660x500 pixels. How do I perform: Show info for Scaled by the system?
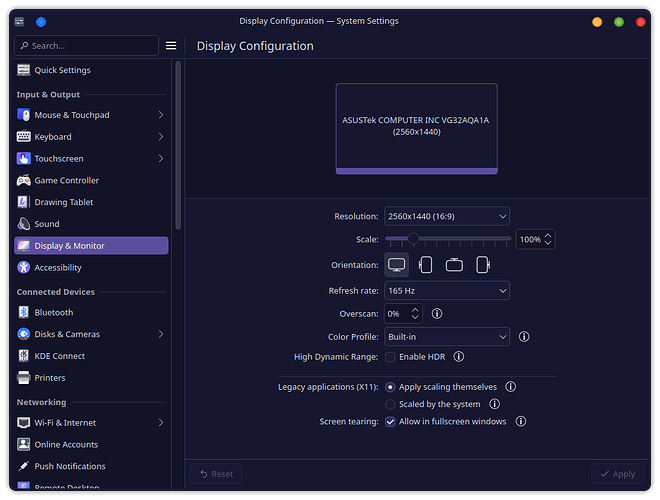pos(495,404)
